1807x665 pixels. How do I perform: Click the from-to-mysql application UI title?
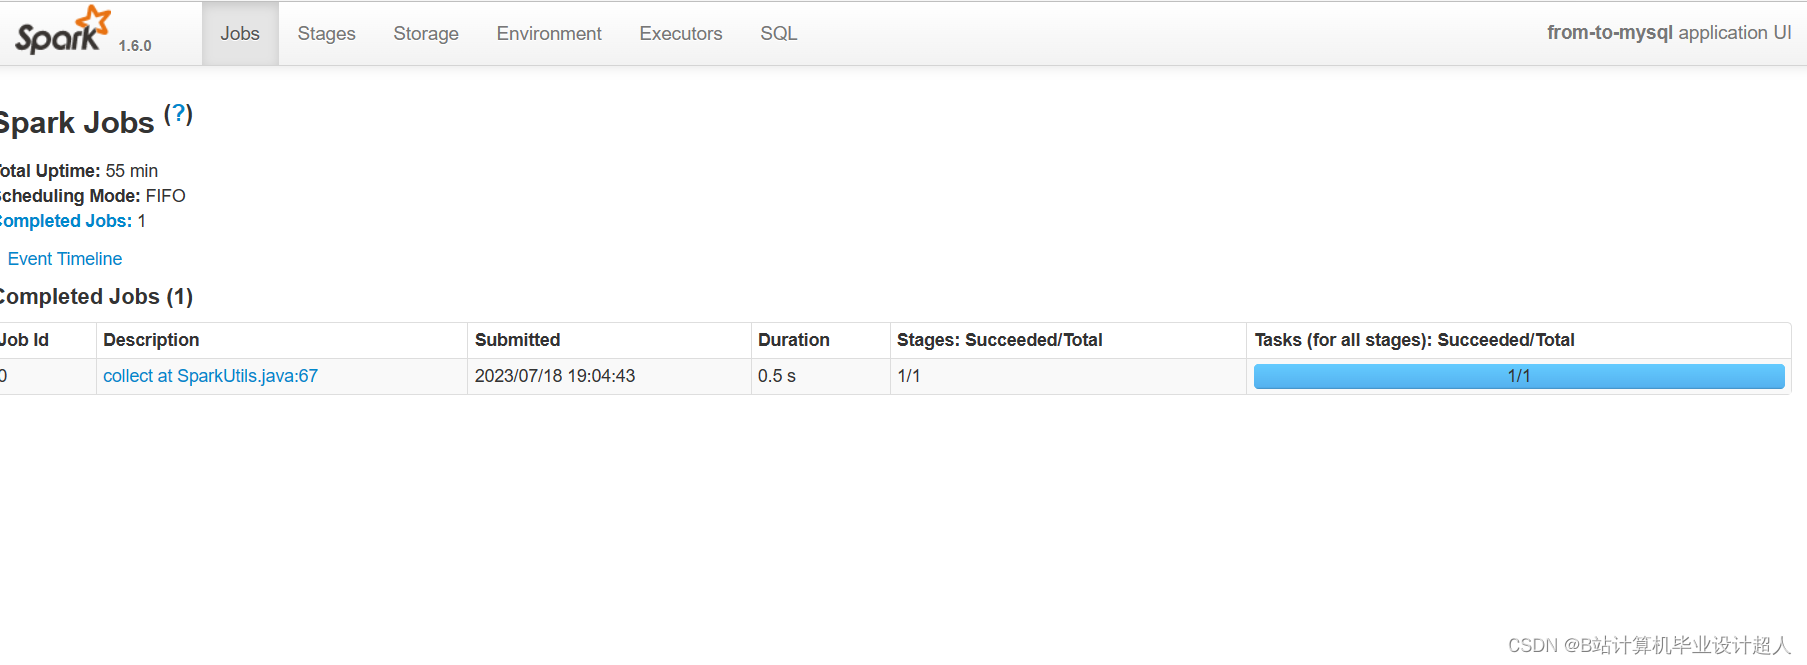tap(1669, 32)
